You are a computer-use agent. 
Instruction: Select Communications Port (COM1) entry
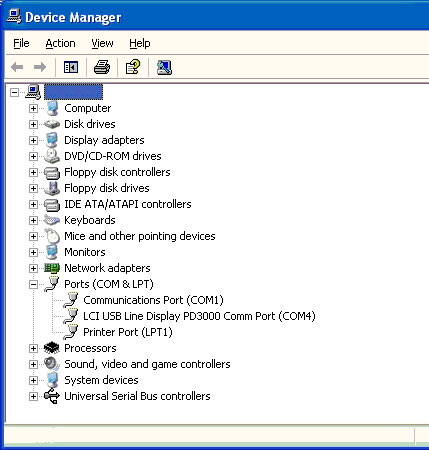[153, 300]
